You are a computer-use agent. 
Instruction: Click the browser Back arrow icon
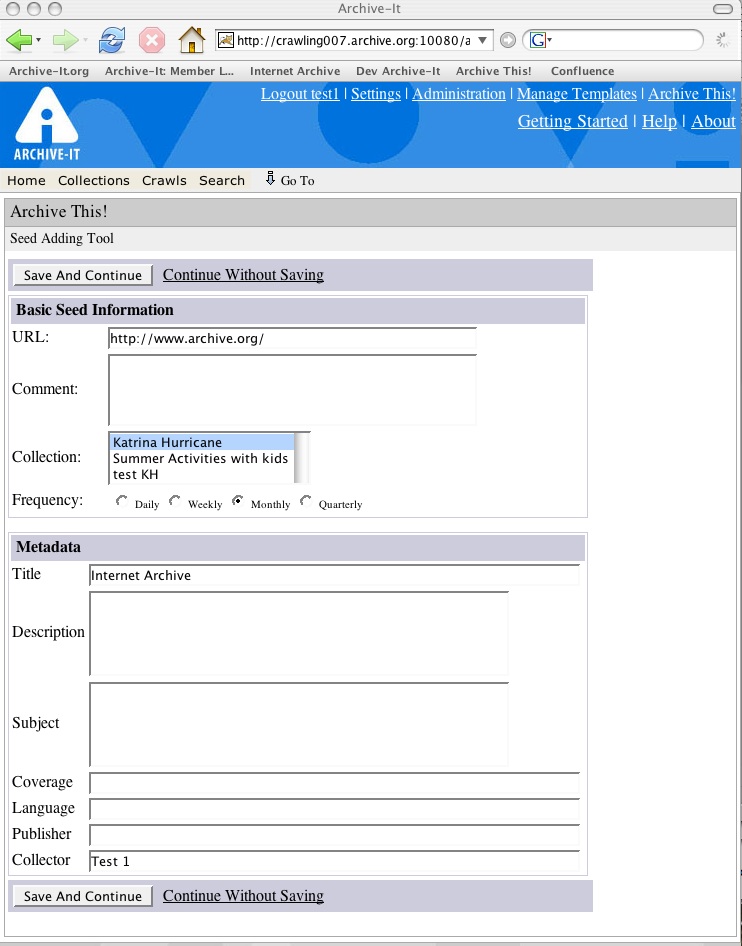click(x=19, y=40)
